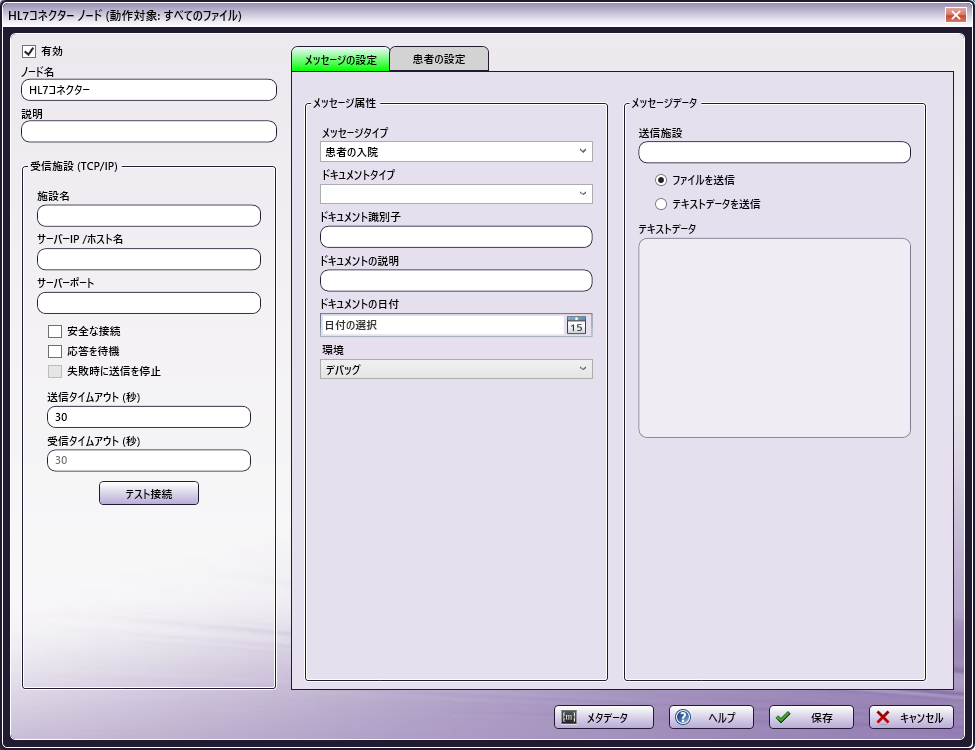This screenshot has width=975, height=750.
Task: Click the 送信タイムアウト (秒) field
Action: (x=149, y=417)
